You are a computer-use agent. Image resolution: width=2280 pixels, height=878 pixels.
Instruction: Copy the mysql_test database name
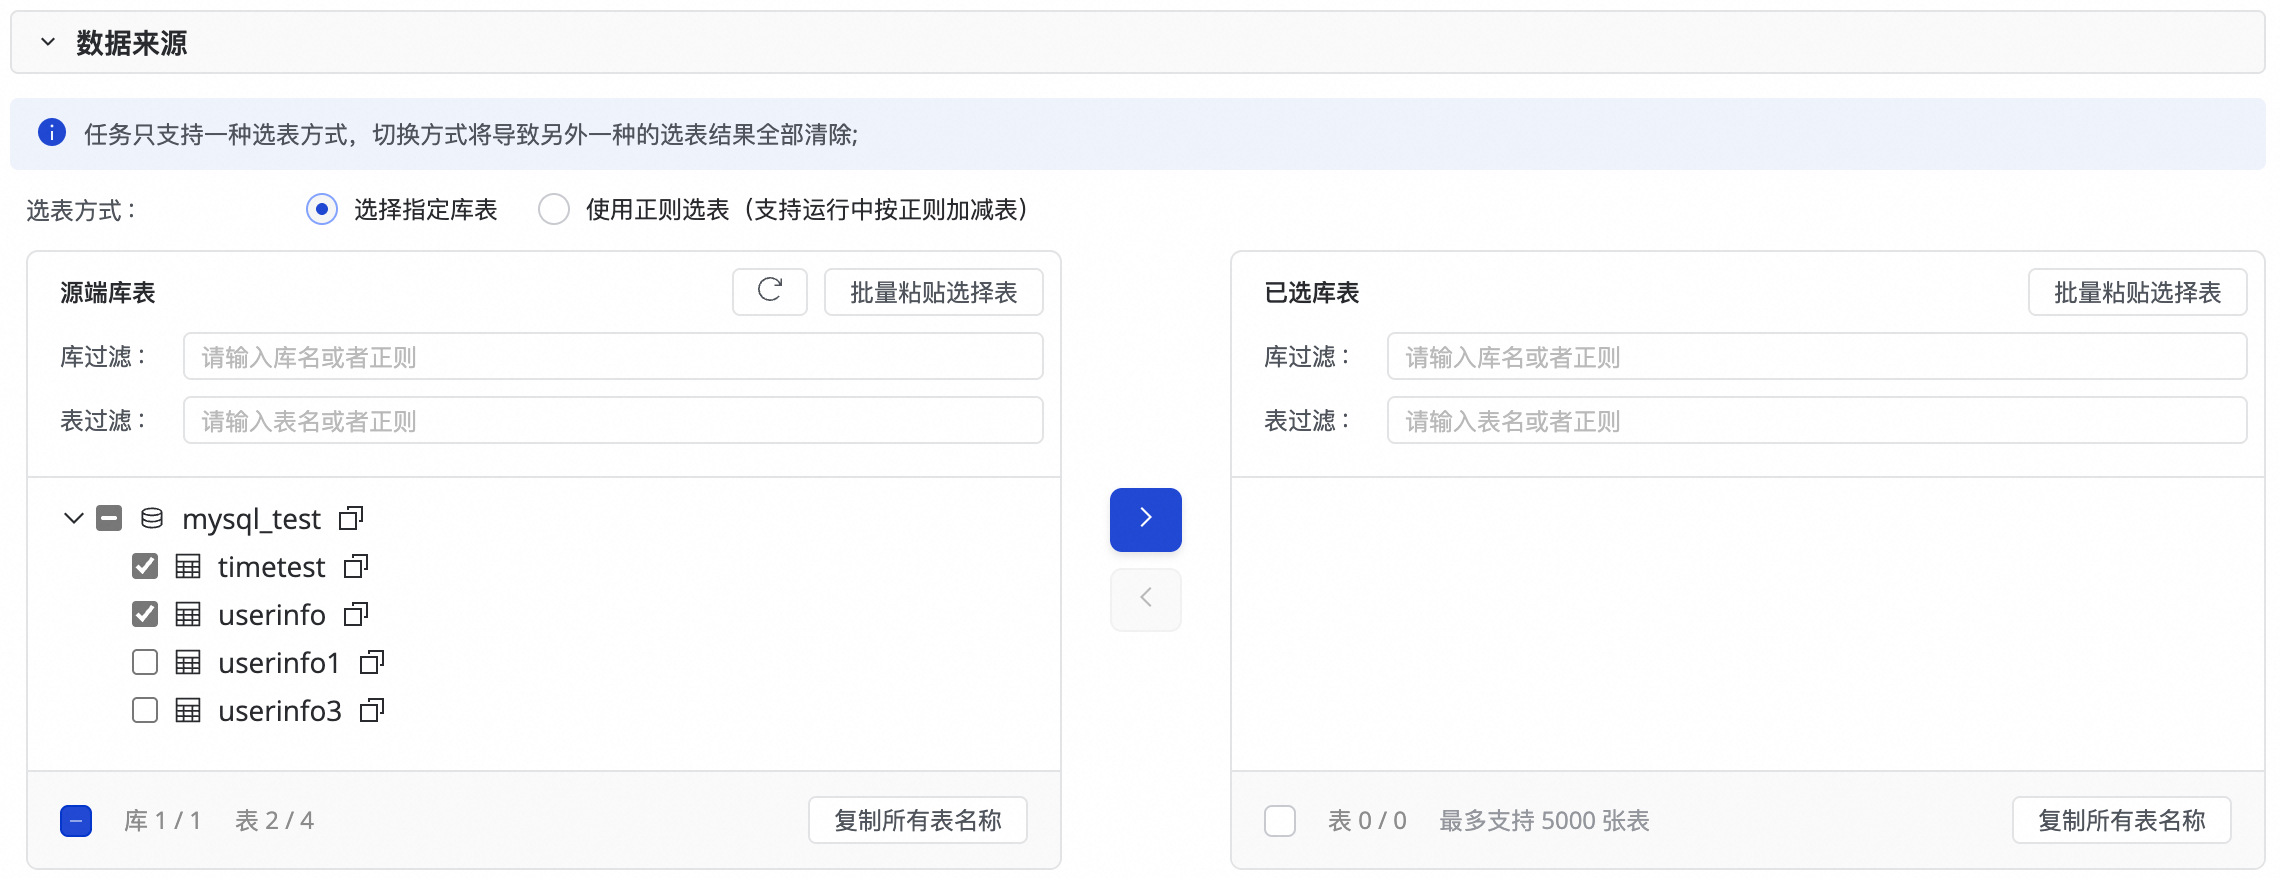click(x=350, y=518)
